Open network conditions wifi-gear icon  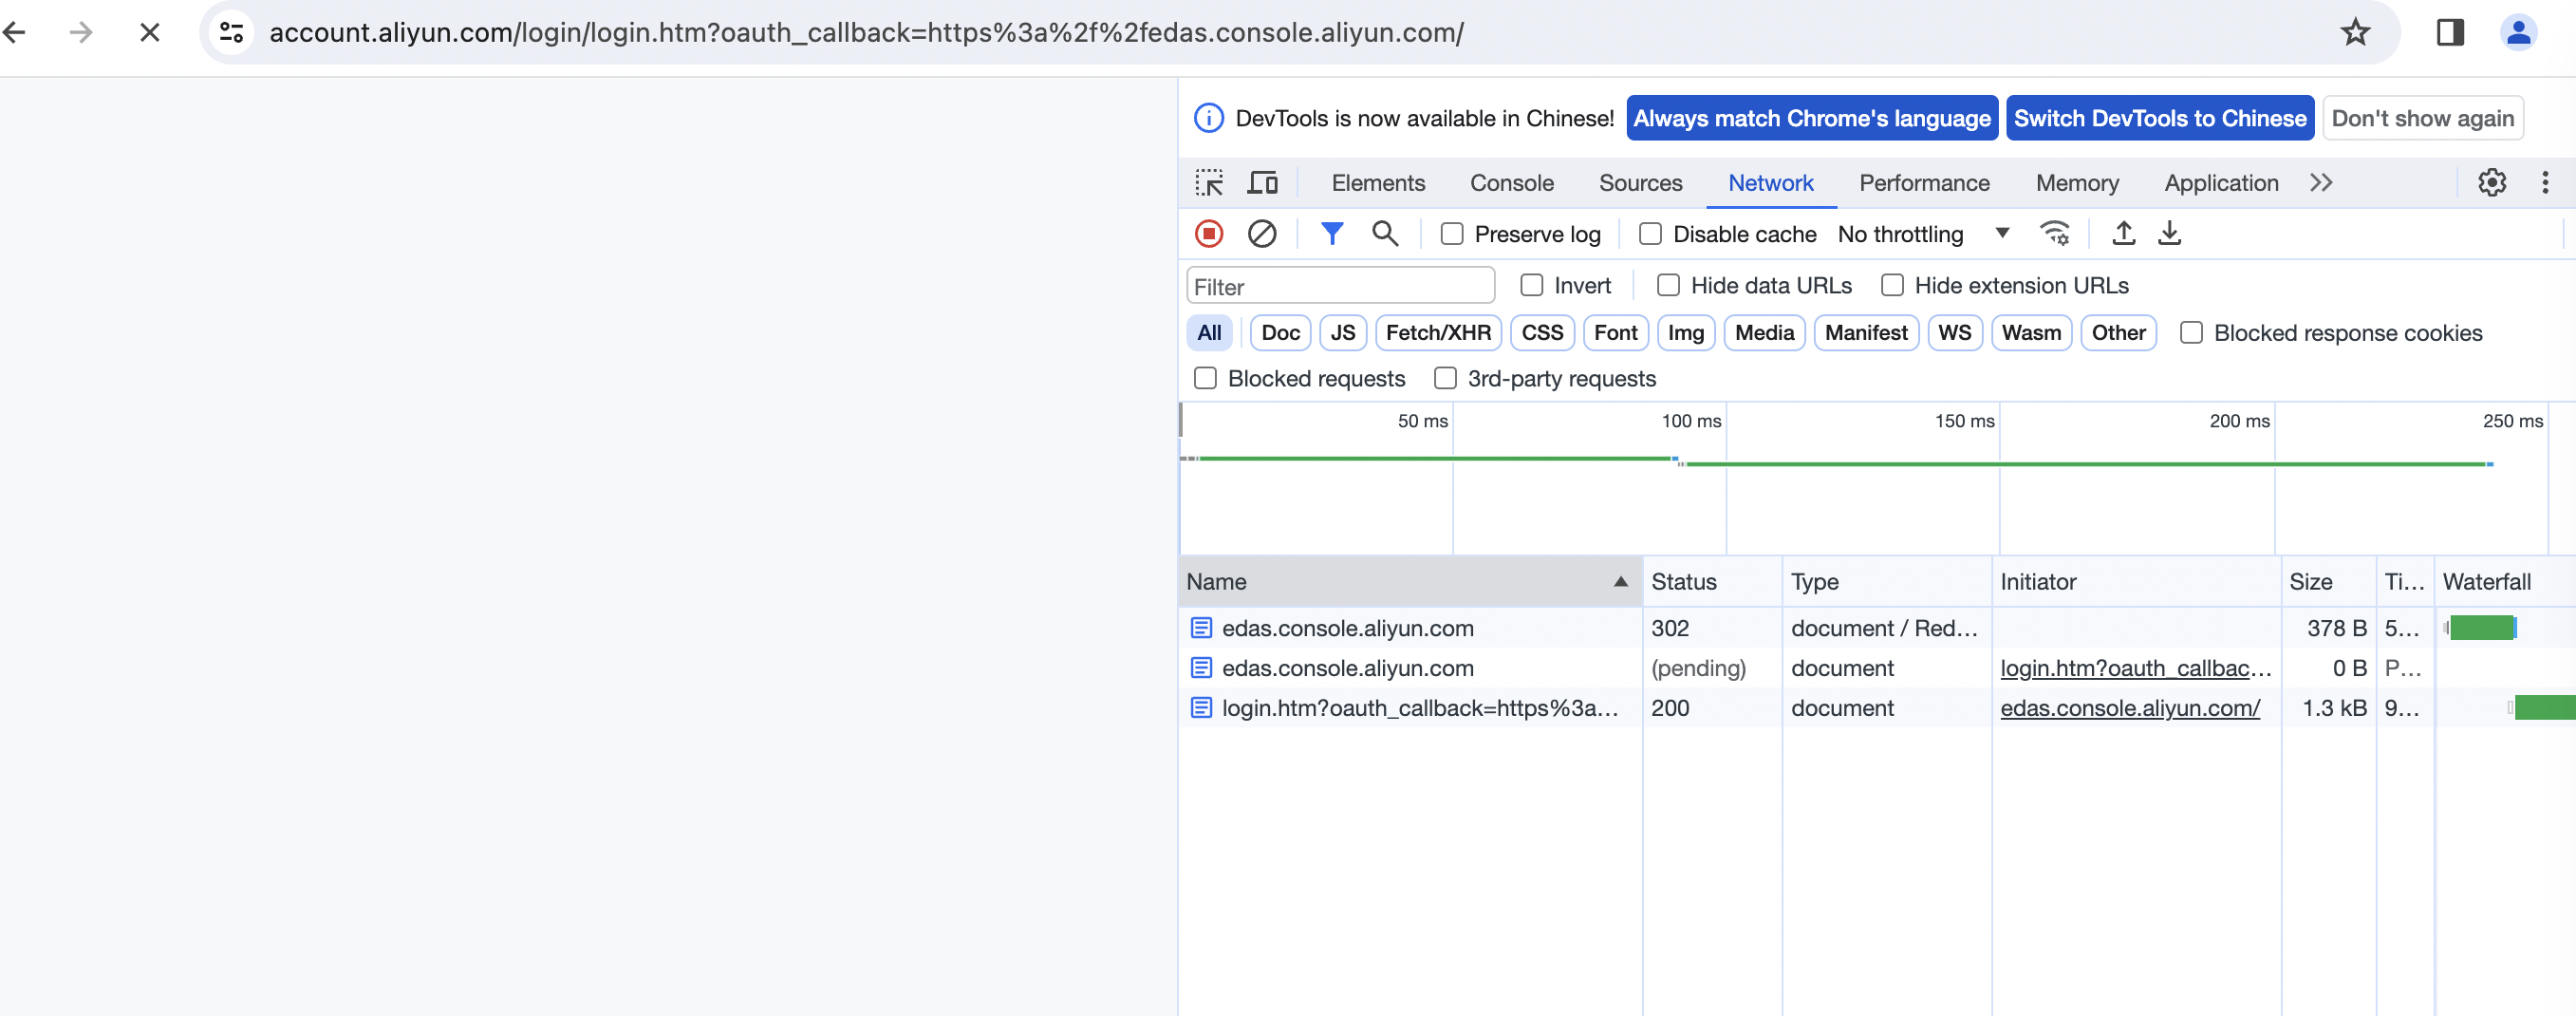2054,234
